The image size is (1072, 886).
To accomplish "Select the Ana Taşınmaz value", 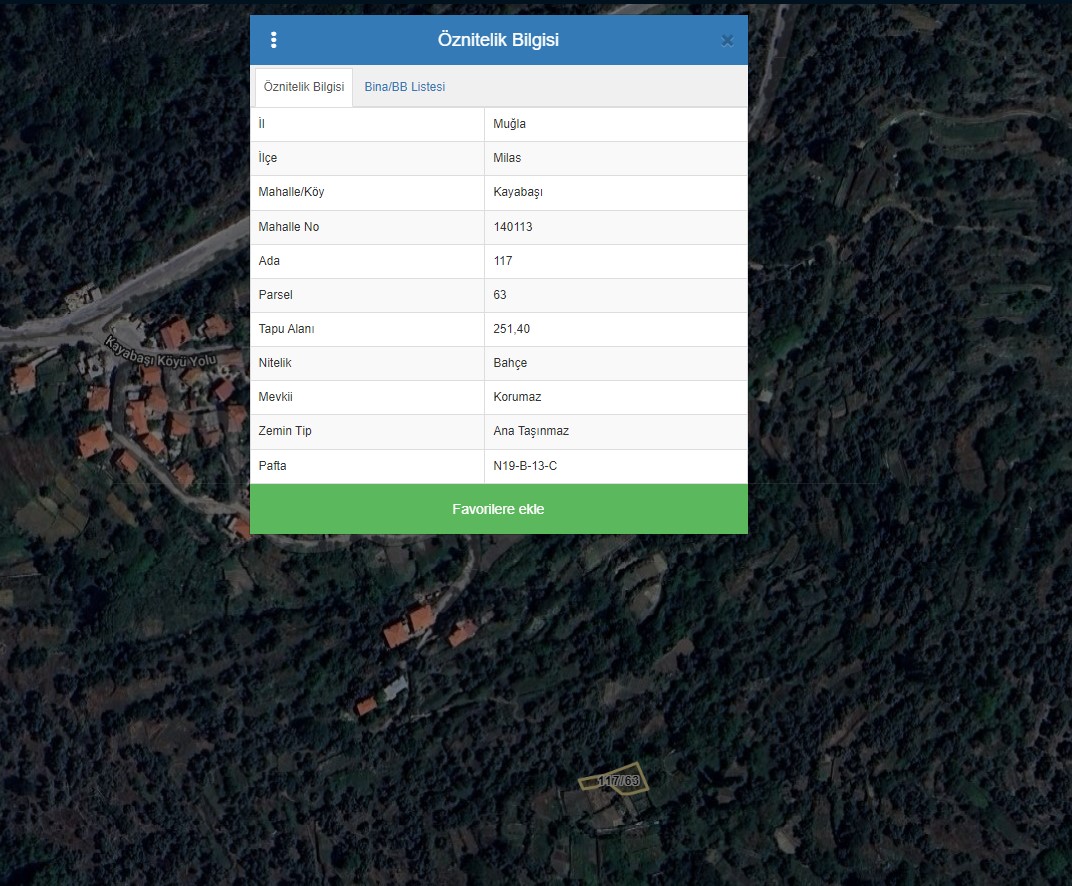I will point(531,431).
